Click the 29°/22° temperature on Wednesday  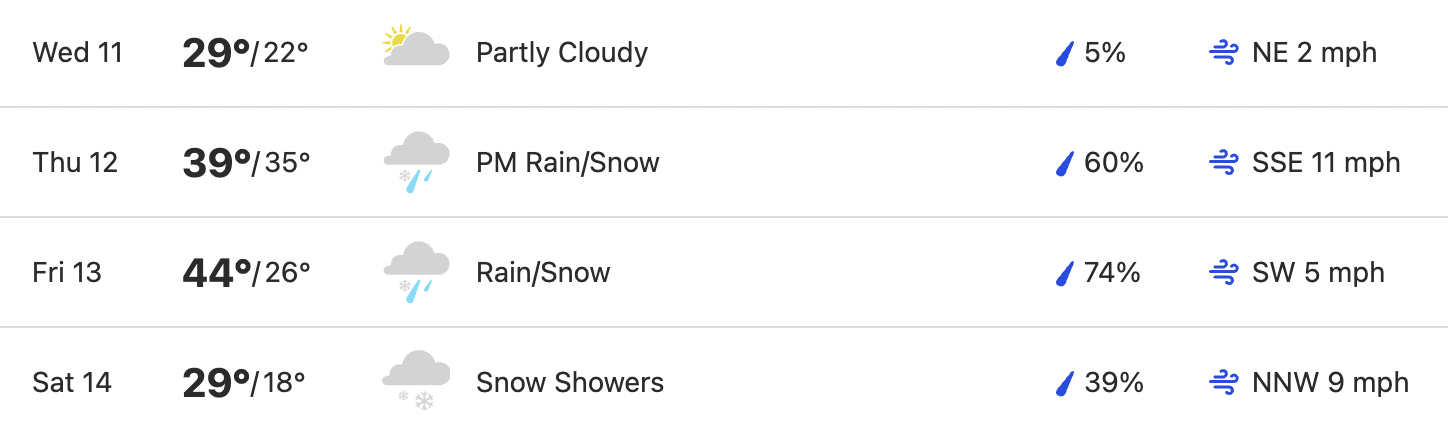(245, 53)
